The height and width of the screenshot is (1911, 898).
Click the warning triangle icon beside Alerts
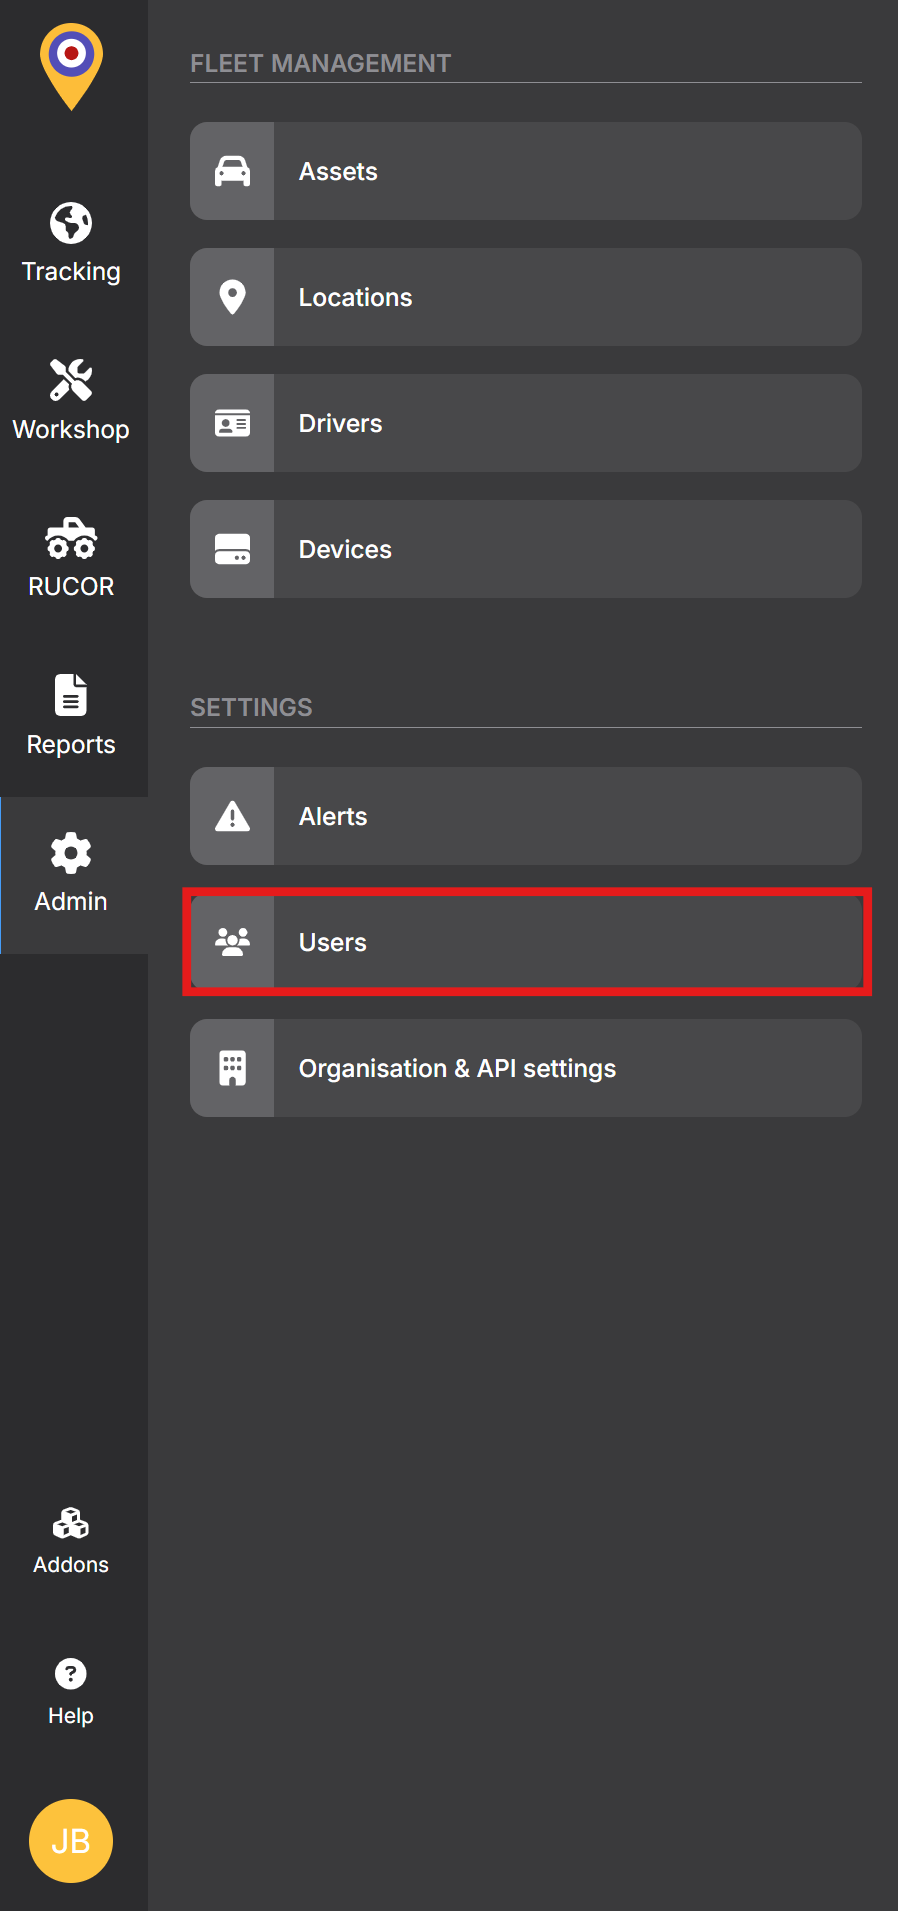pyautogui.click(x=232, y=816)
